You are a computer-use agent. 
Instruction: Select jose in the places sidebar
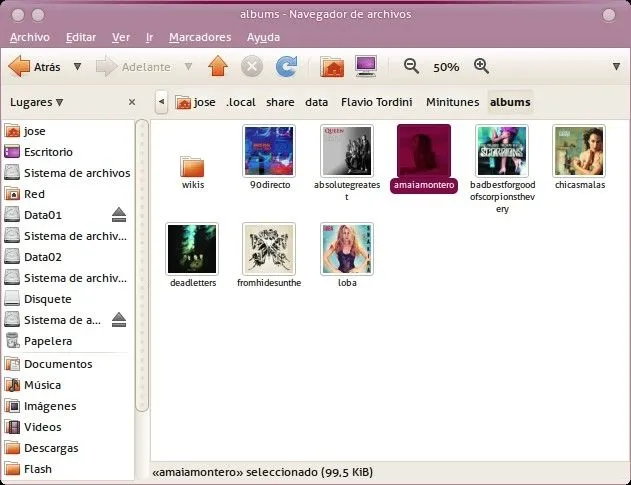click(68, 131)
